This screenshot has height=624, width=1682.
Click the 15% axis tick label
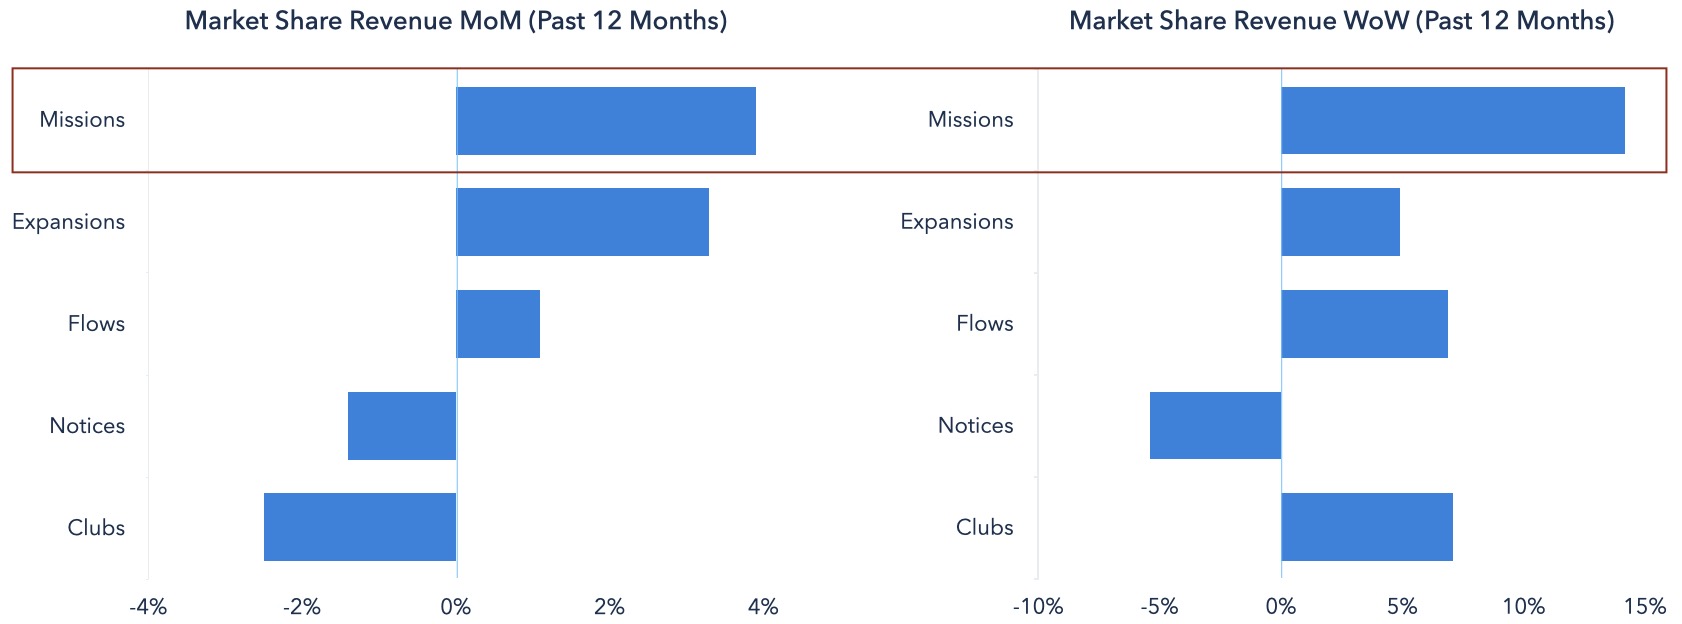[1644, 606]
